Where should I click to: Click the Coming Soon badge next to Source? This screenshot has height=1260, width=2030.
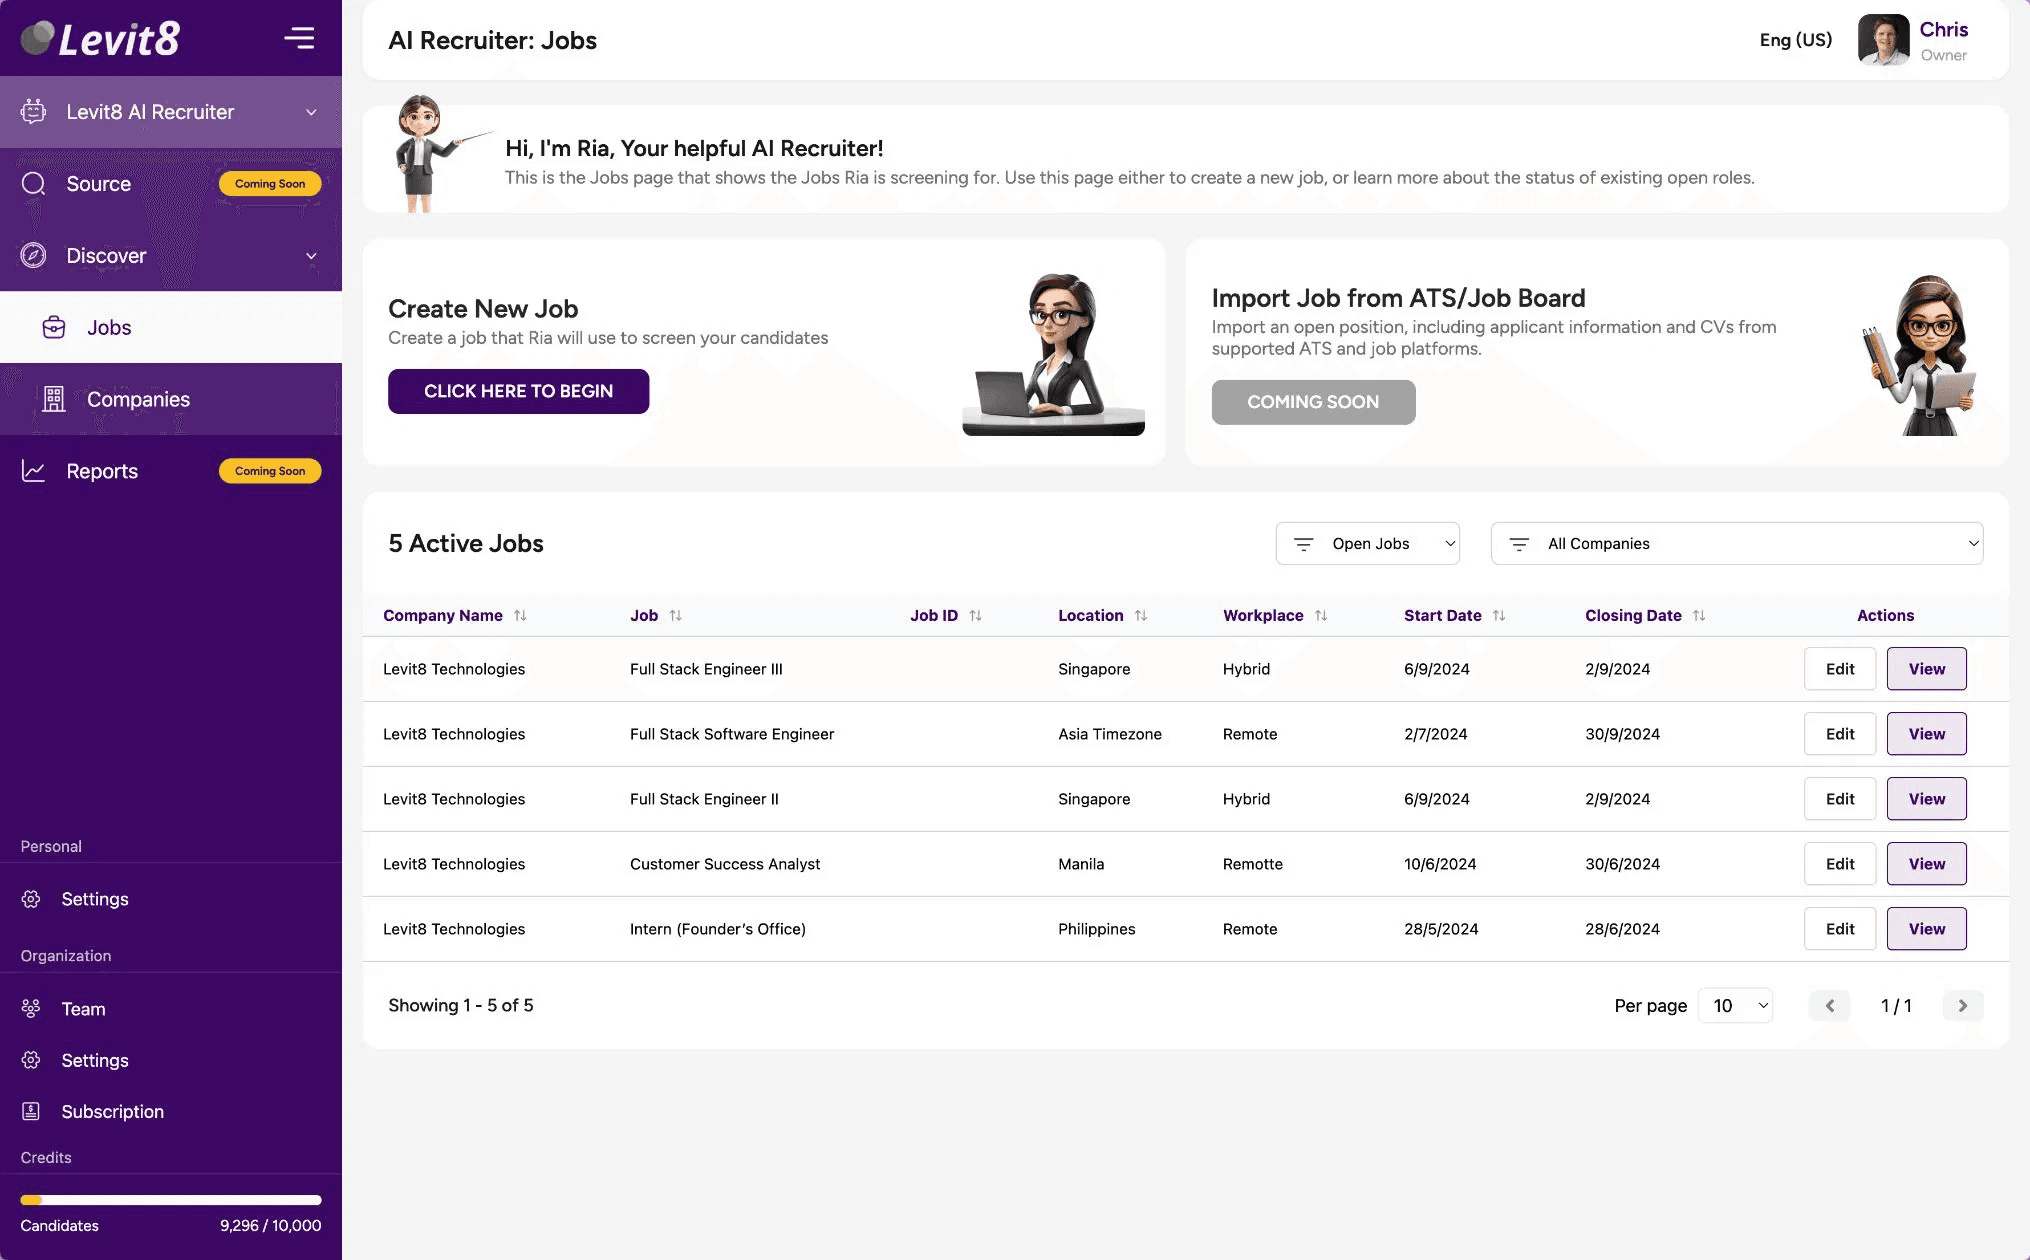point(270,184)
